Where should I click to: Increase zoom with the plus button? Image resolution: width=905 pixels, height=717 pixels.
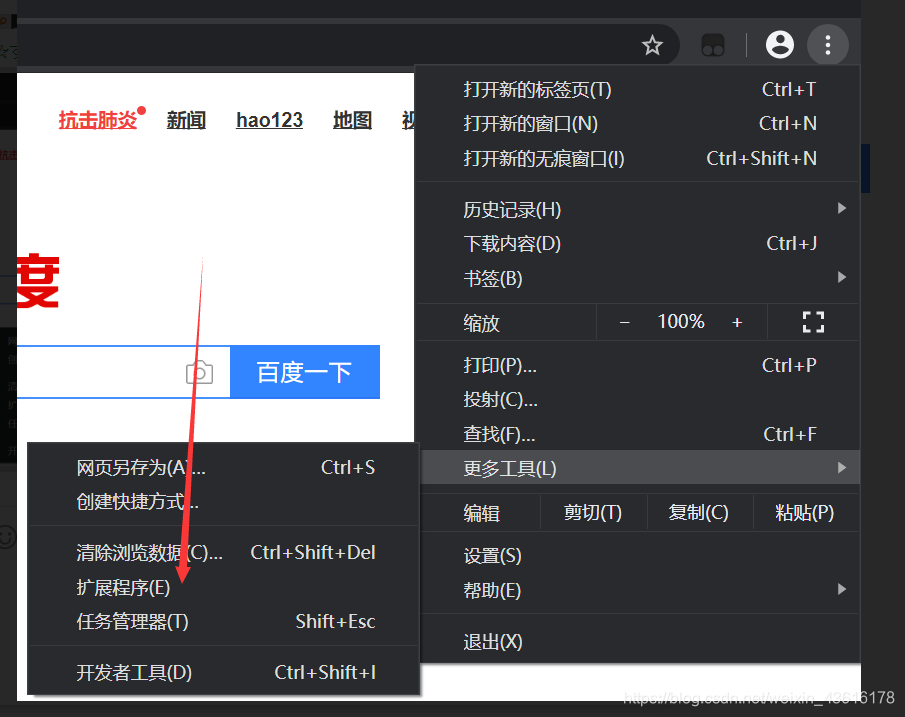(x=737, y=322)
